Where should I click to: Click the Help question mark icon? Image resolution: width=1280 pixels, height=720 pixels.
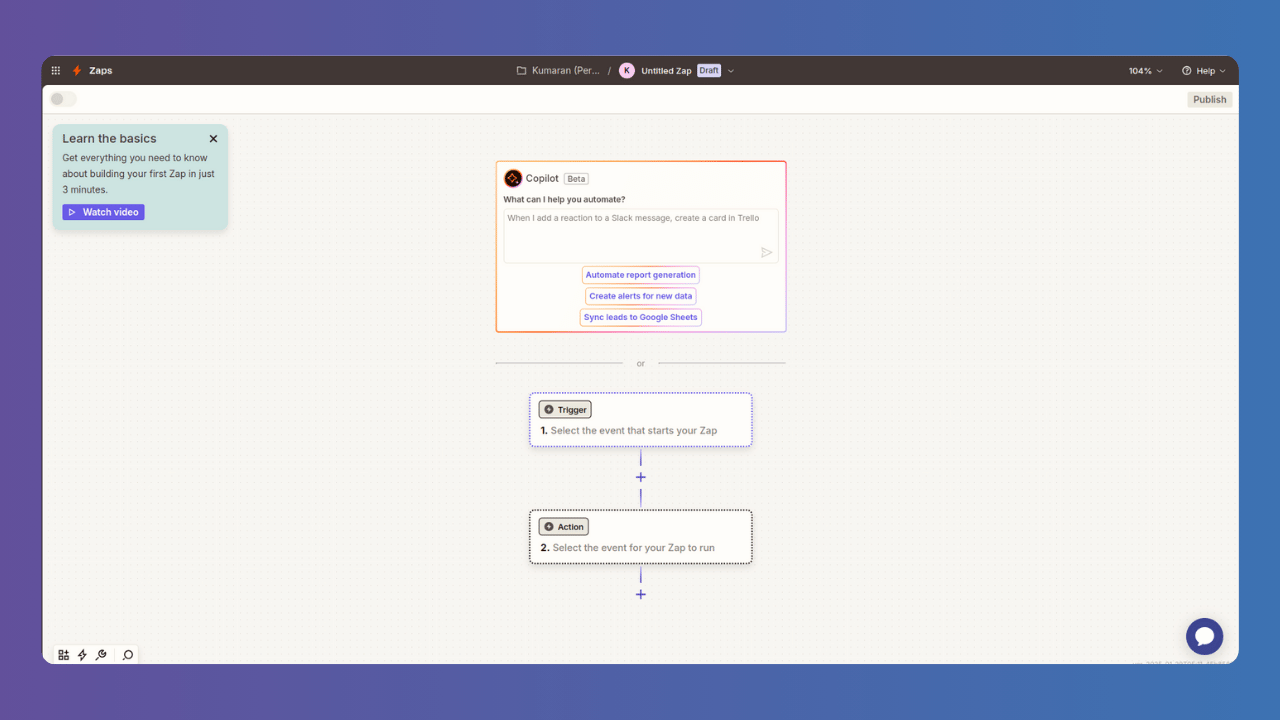1187,71
